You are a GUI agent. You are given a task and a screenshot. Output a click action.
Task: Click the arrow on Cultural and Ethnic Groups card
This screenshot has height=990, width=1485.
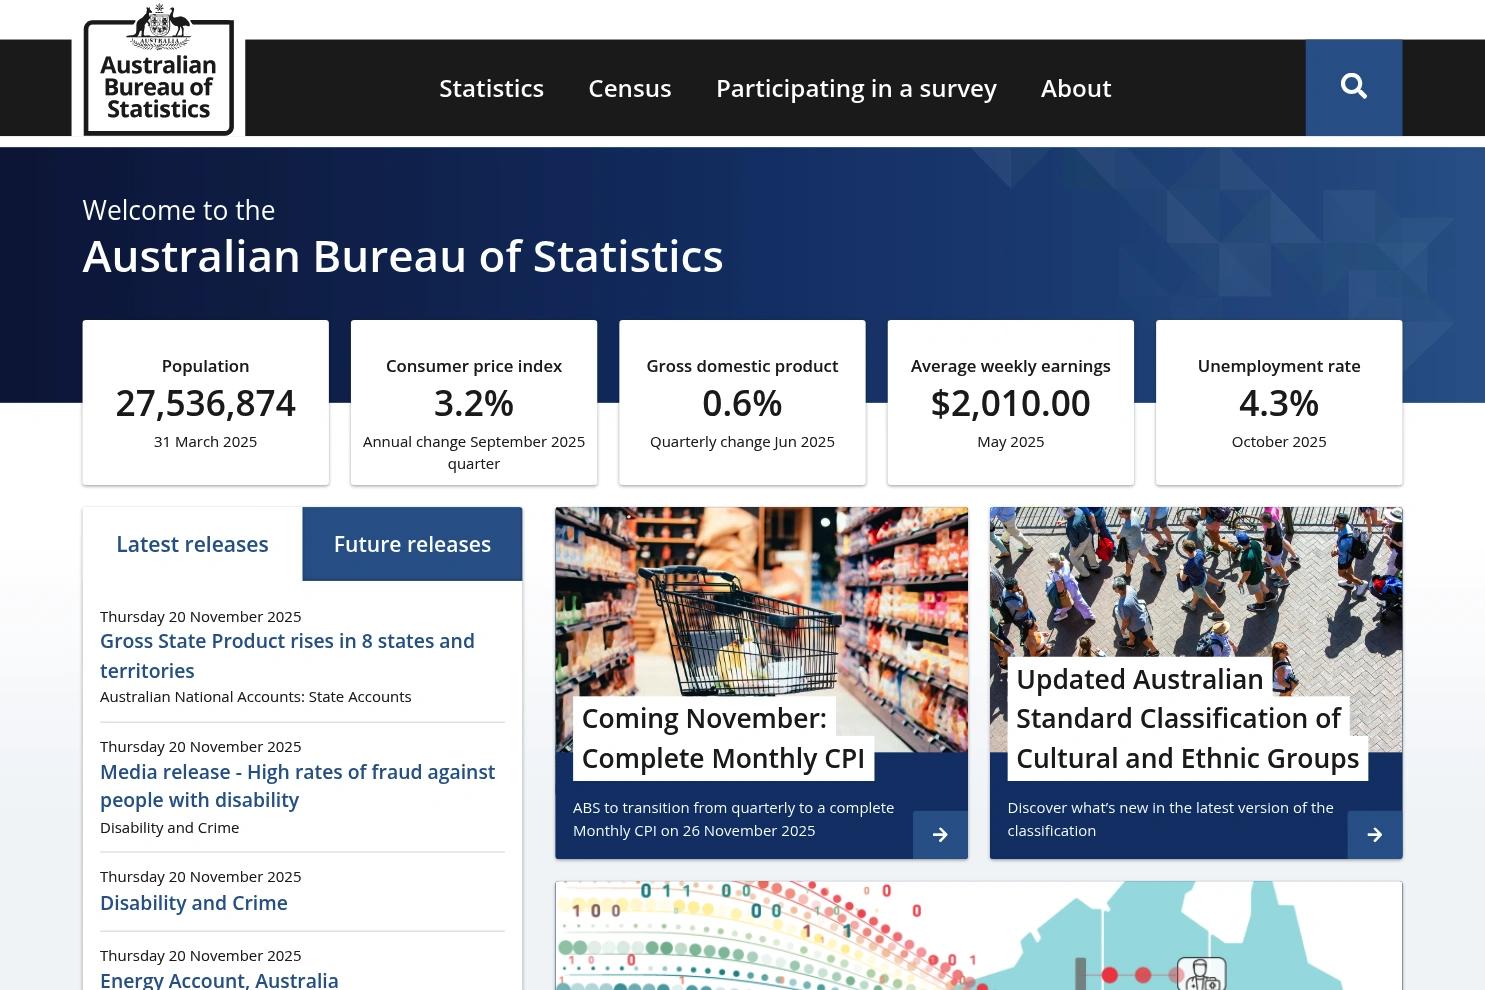[1375, 834]
